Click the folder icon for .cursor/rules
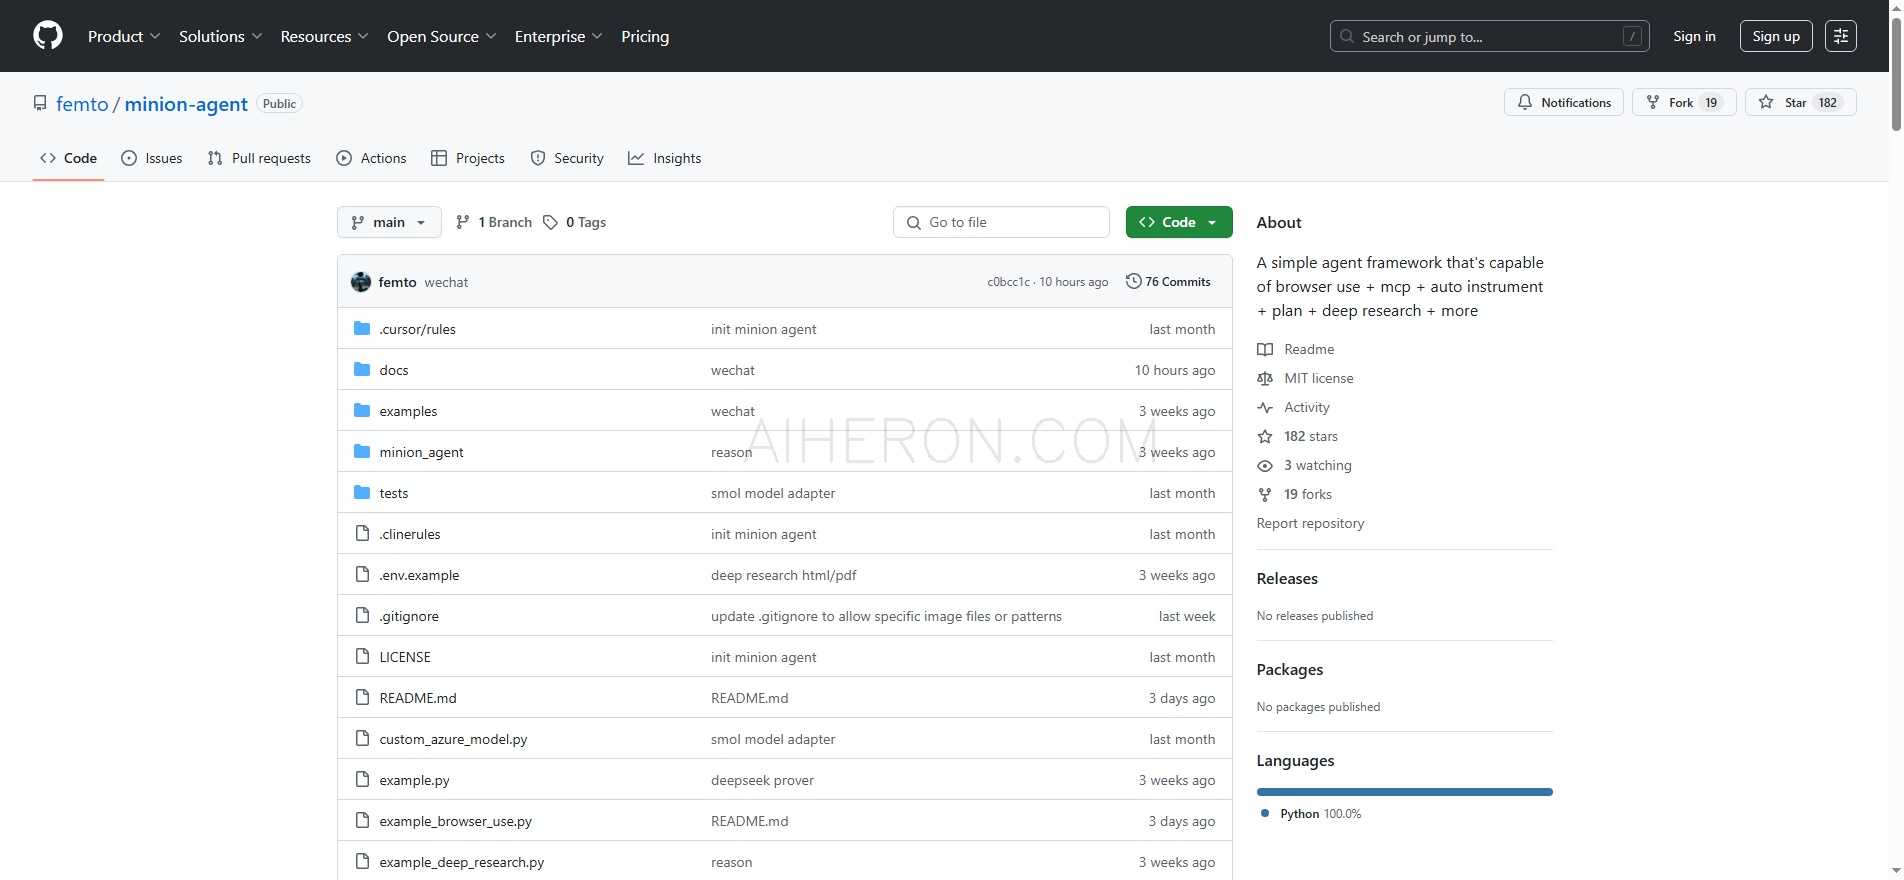This screenshot has height=880, width=1904. click(362, 328)
